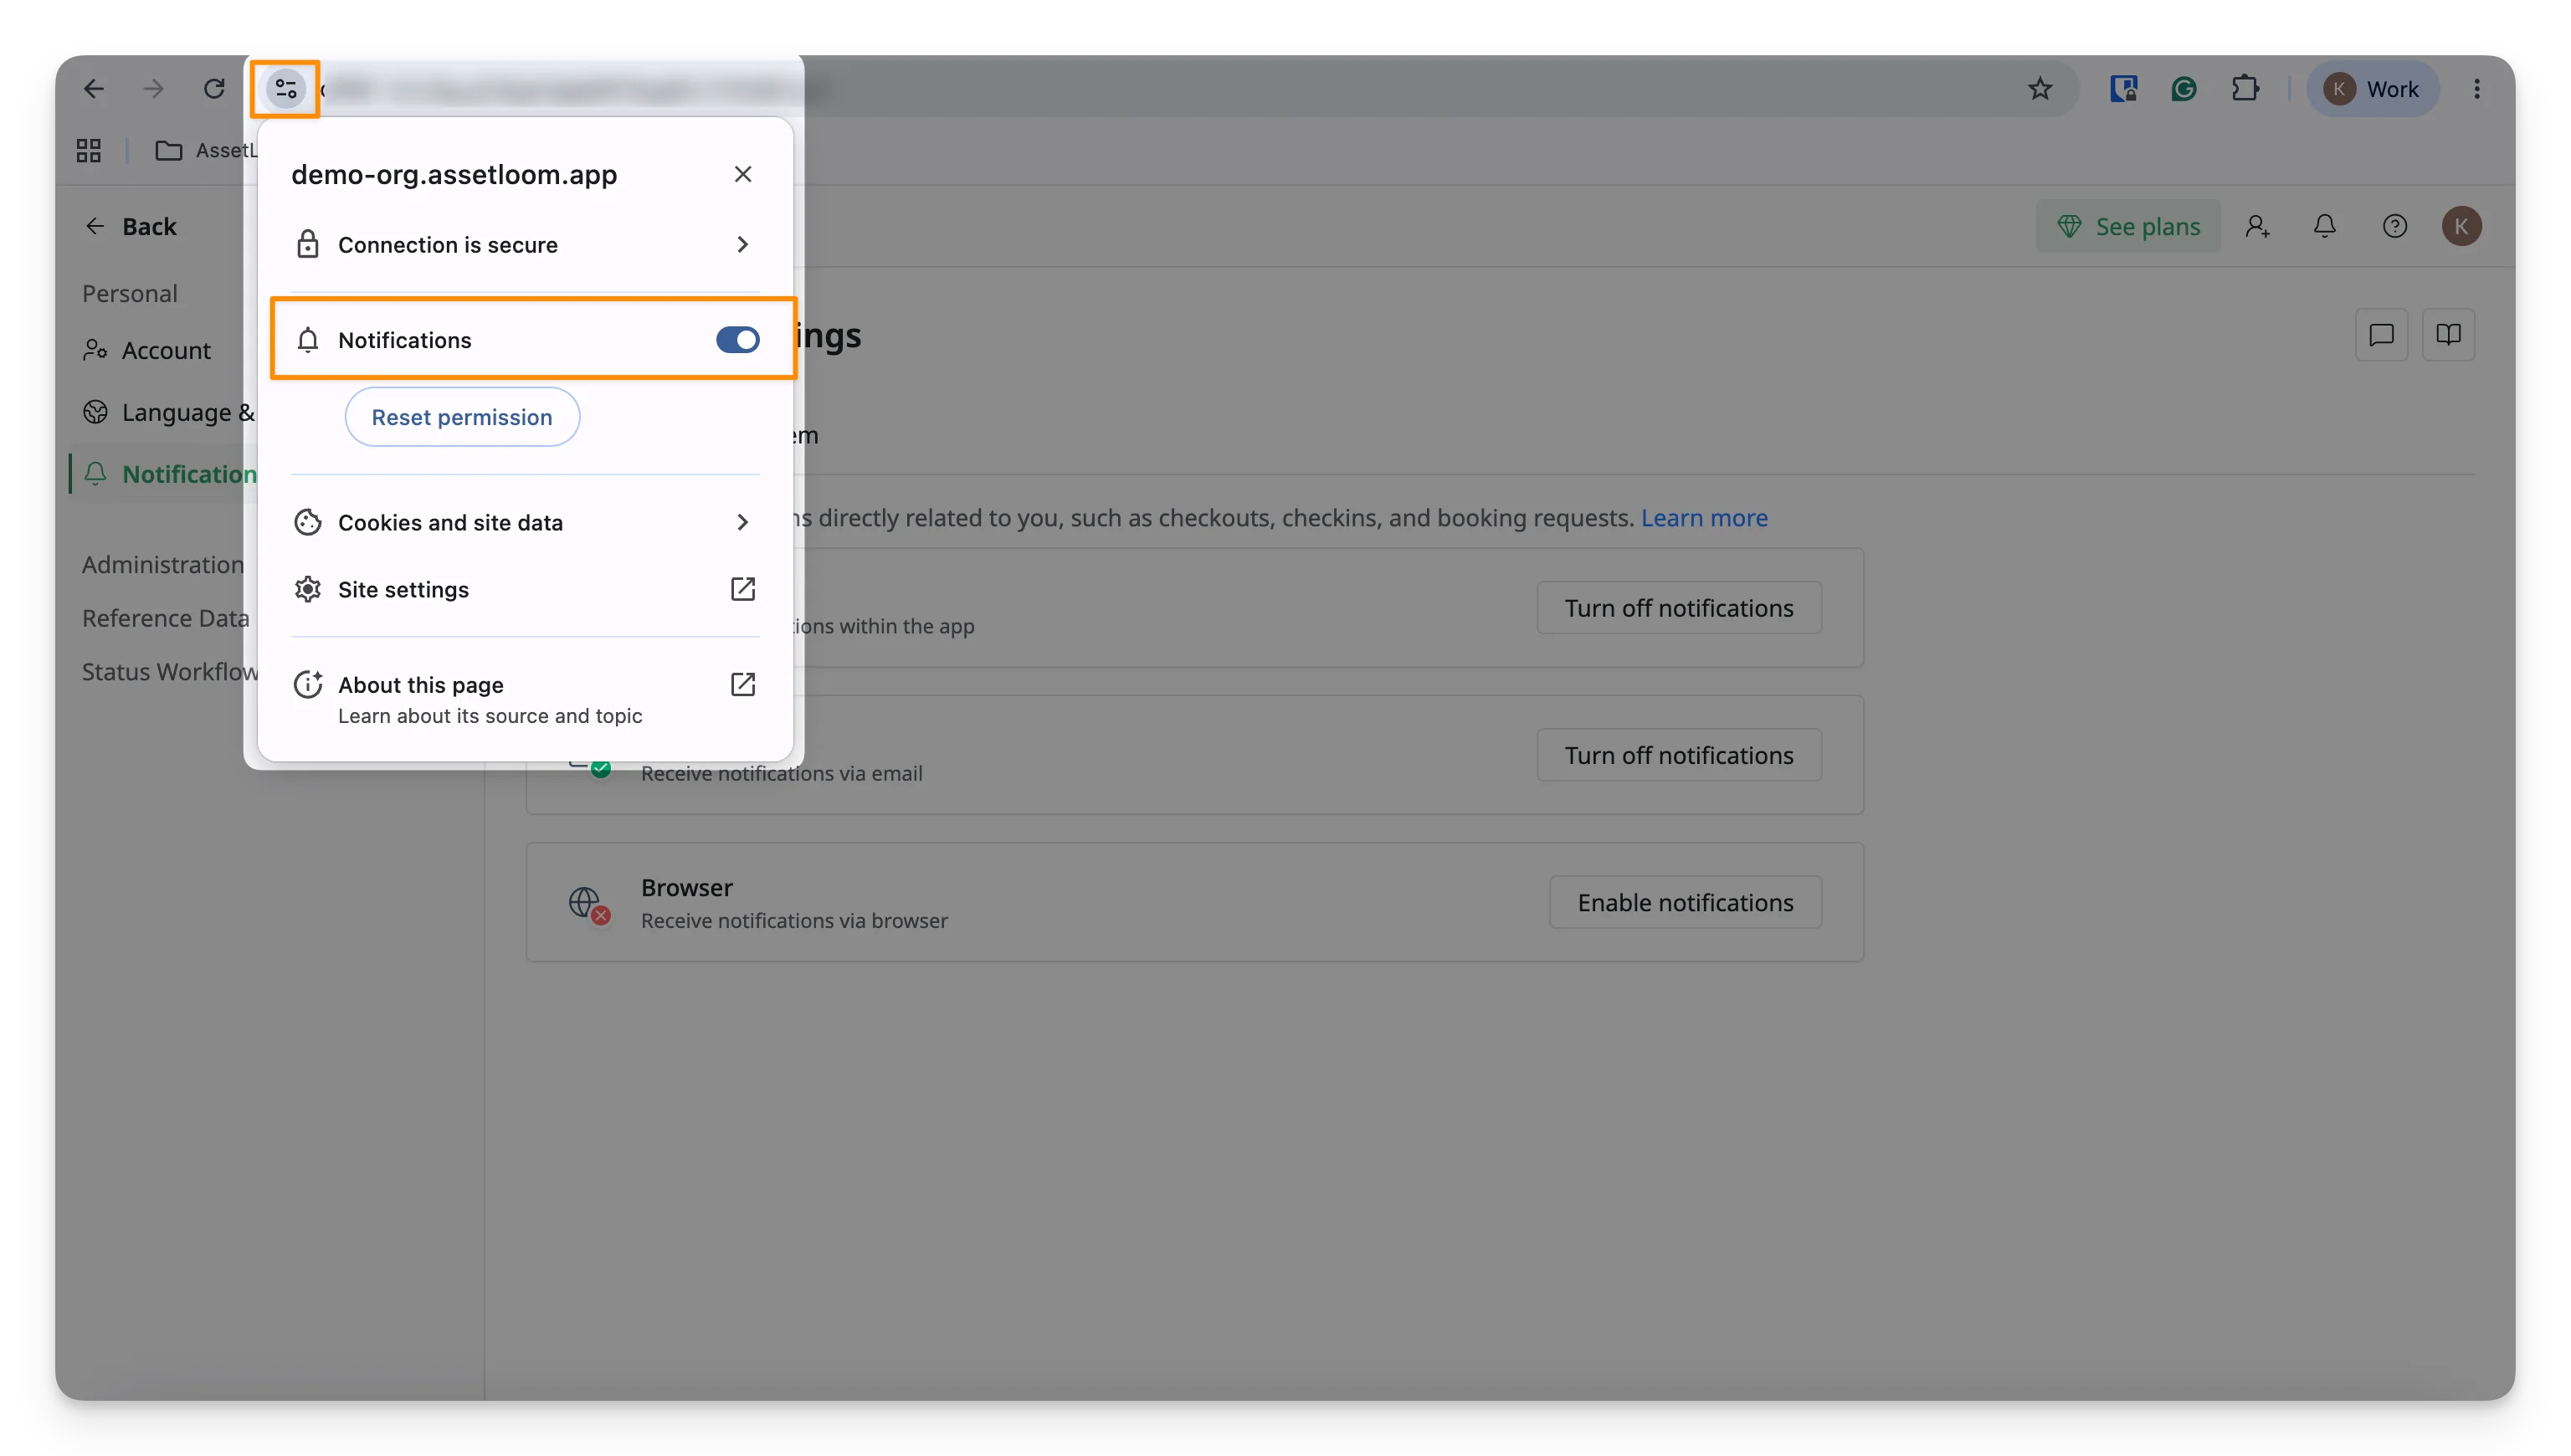Turn off email notifications

(x=1679, y=754)
